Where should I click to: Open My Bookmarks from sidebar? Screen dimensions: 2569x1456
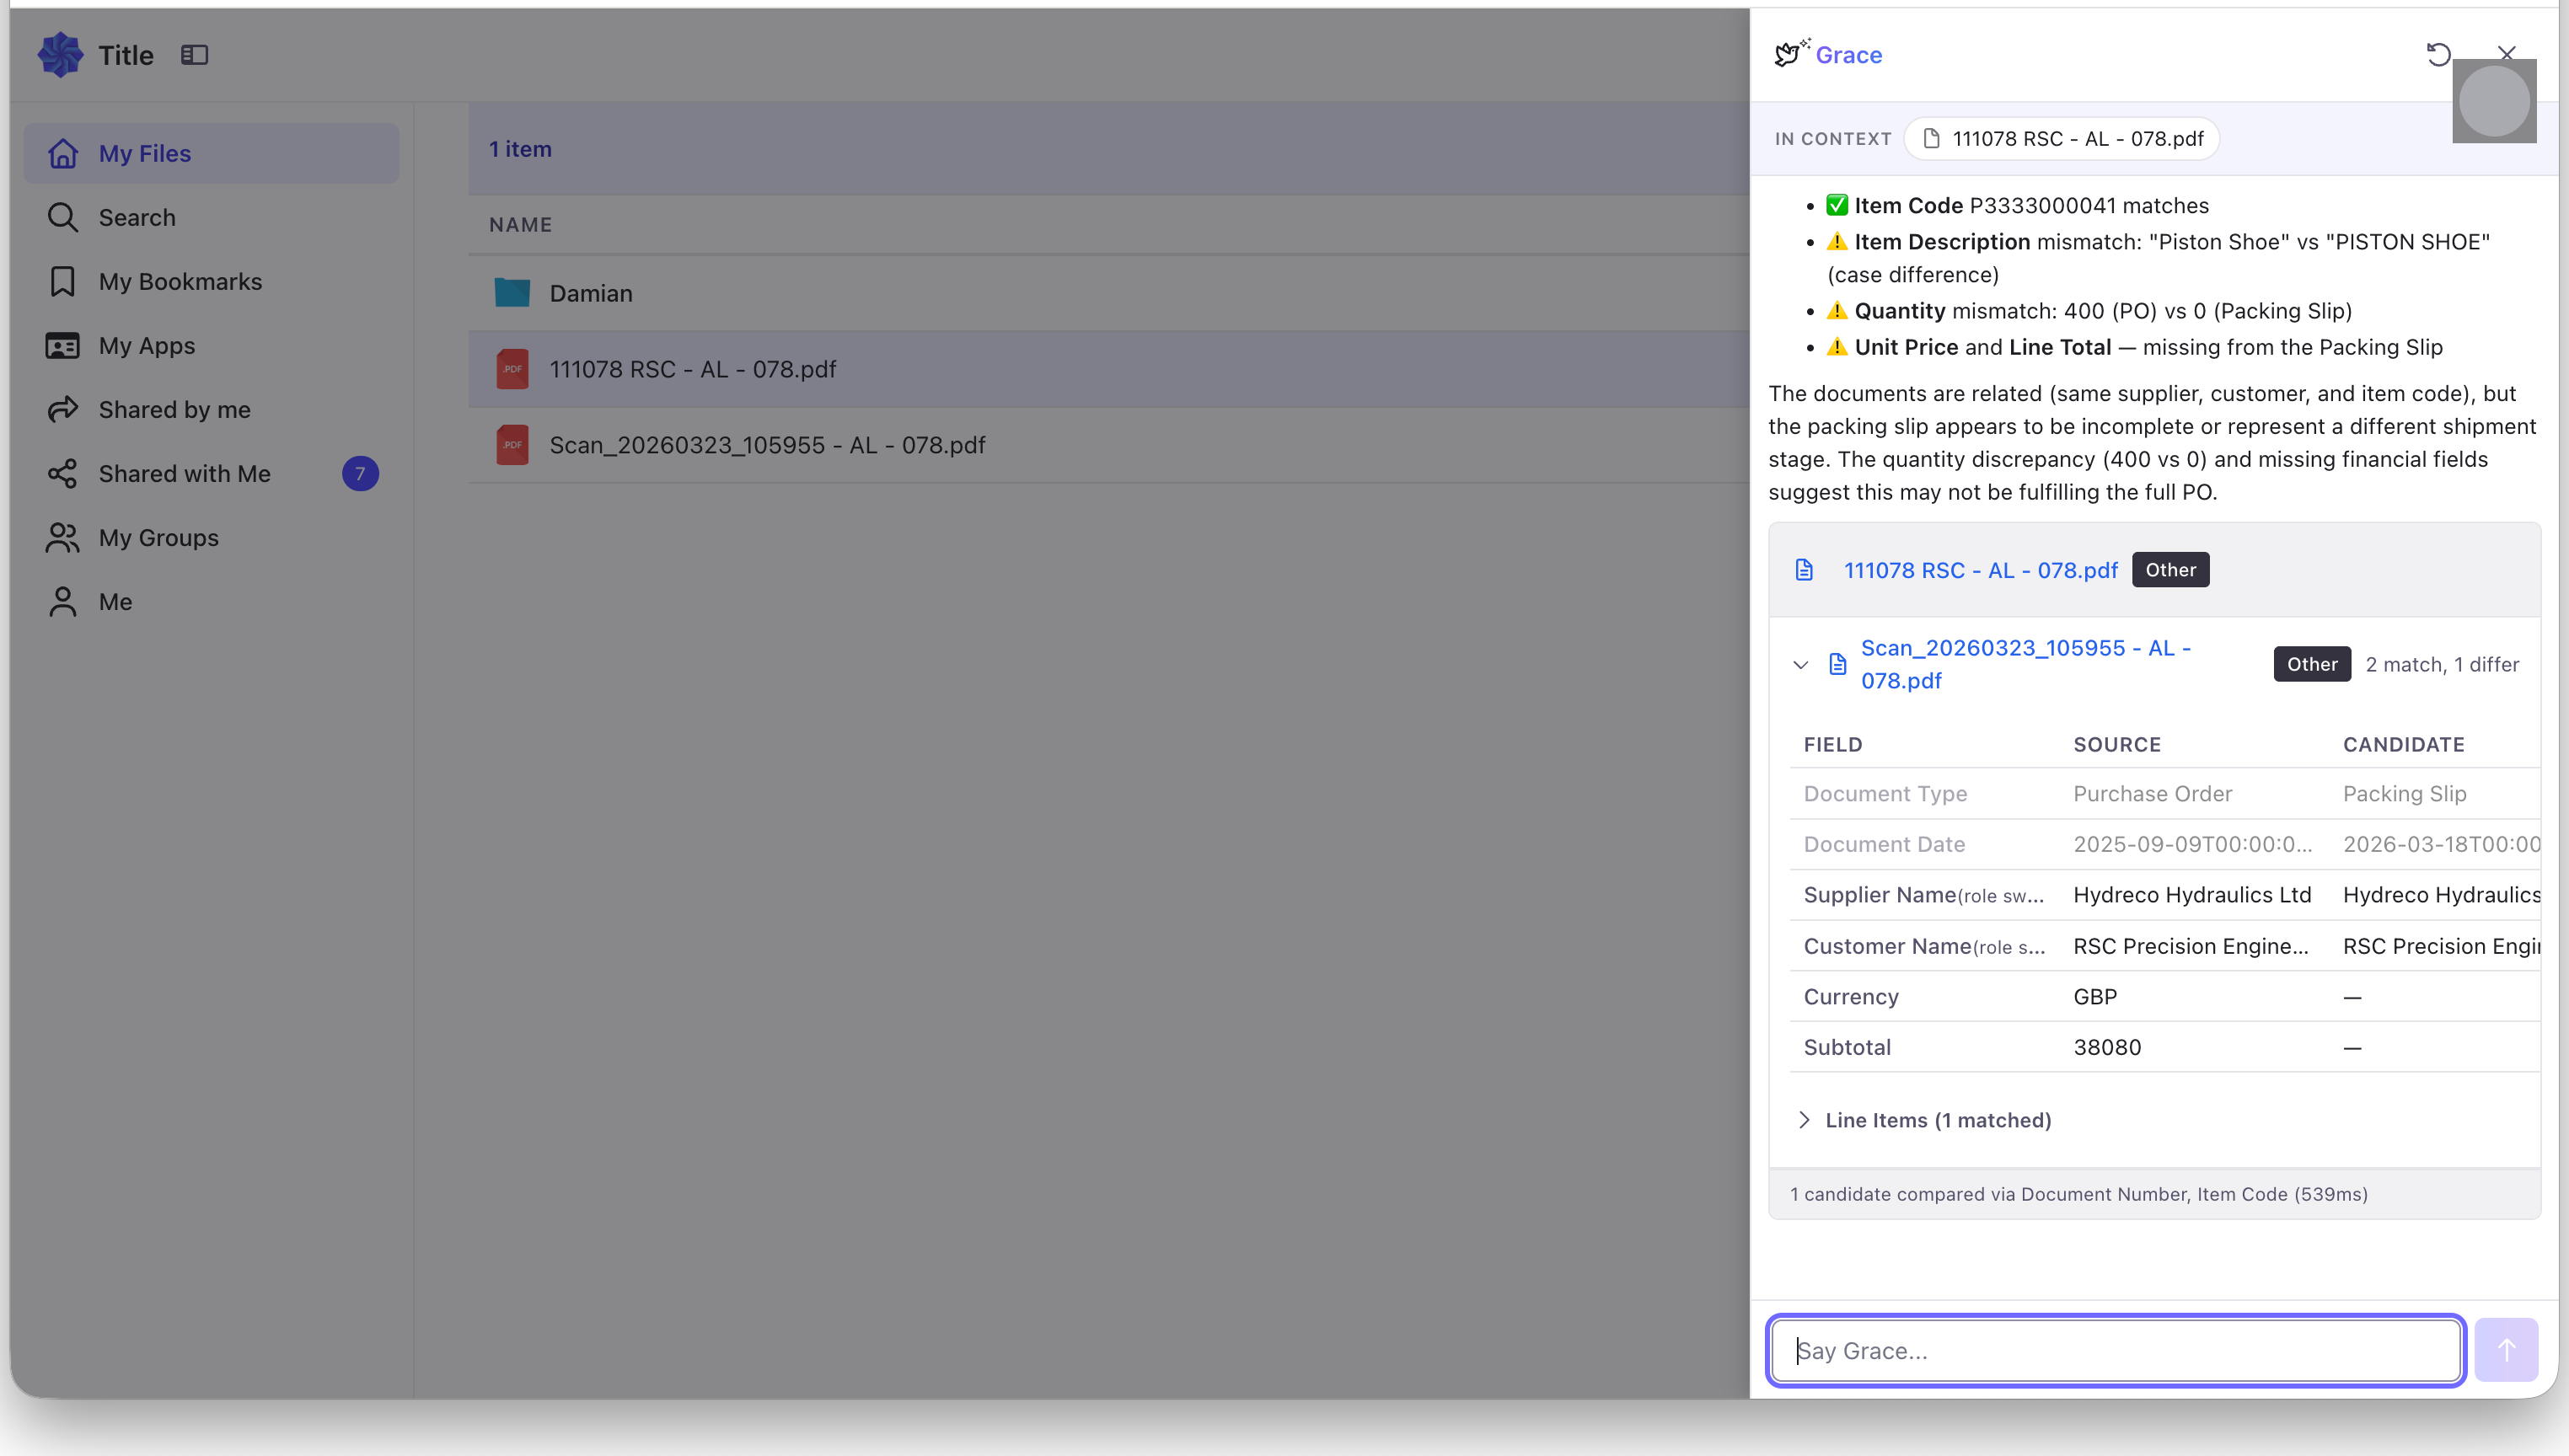(180, 281)
